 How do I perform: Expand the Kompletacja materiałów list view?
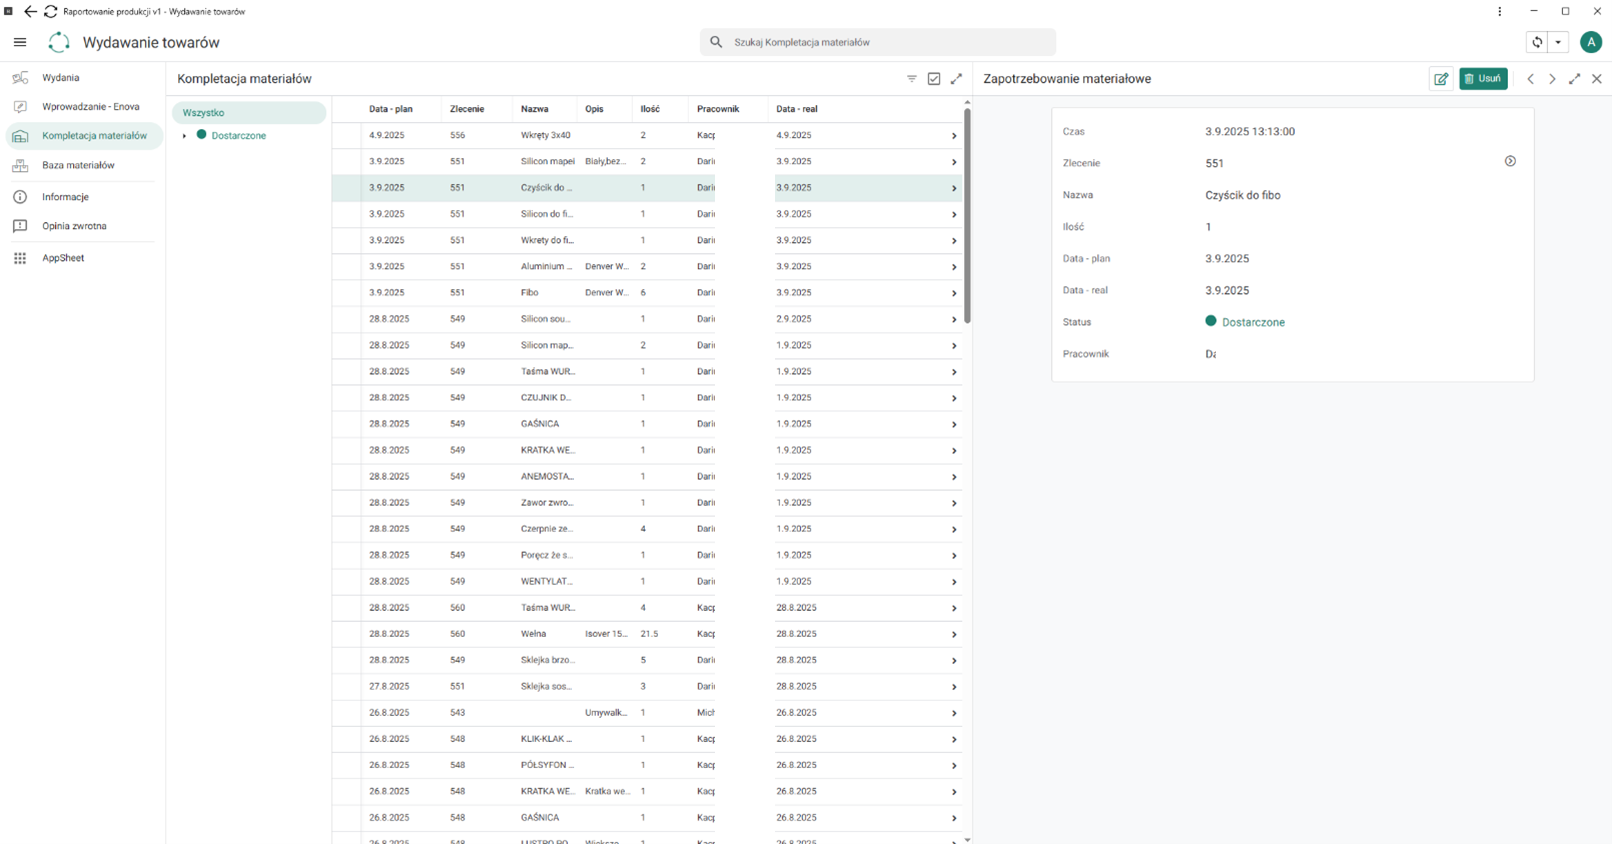956,79
